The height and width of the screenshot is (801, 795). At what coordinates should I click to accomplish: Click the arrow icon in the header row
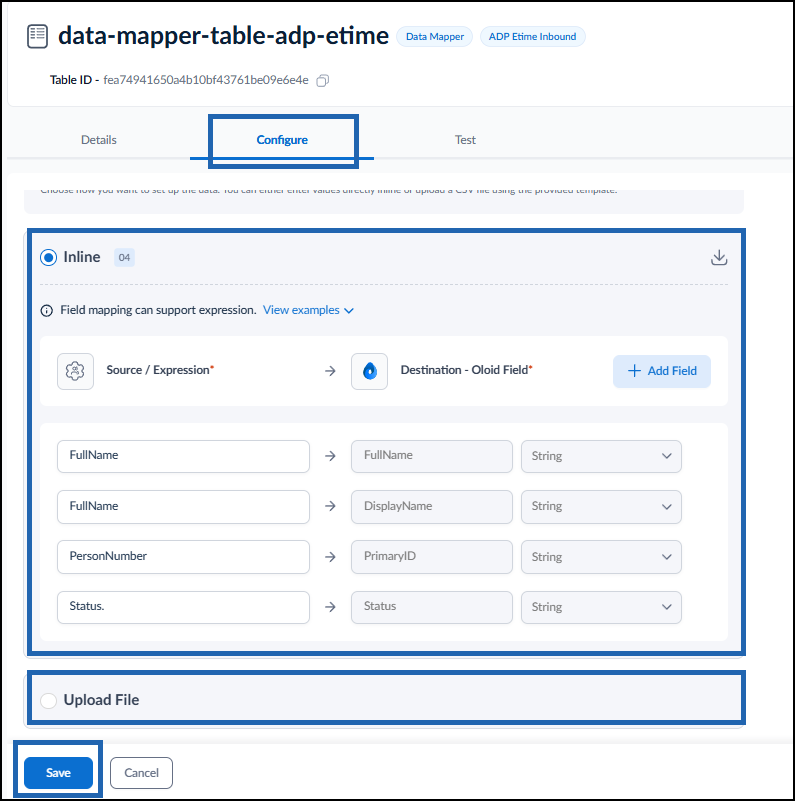click(x=331, y=371)
